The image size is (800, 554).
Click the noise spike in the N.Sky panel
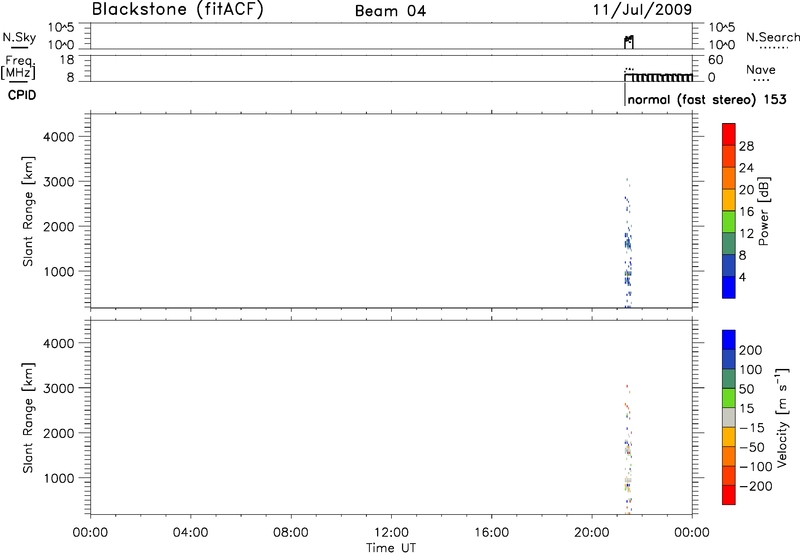pyautogui.click(x=629, y=42)
